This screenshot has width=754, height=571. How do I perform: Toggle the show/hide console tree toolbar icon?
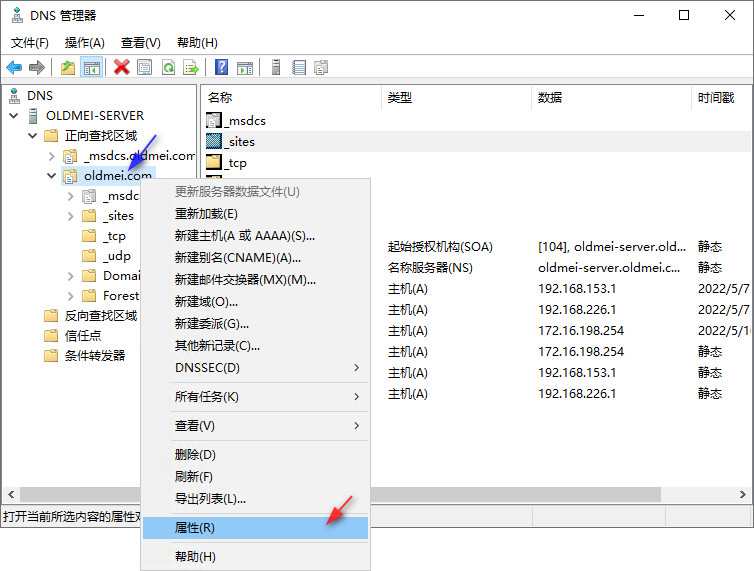(x=91, y=67)
